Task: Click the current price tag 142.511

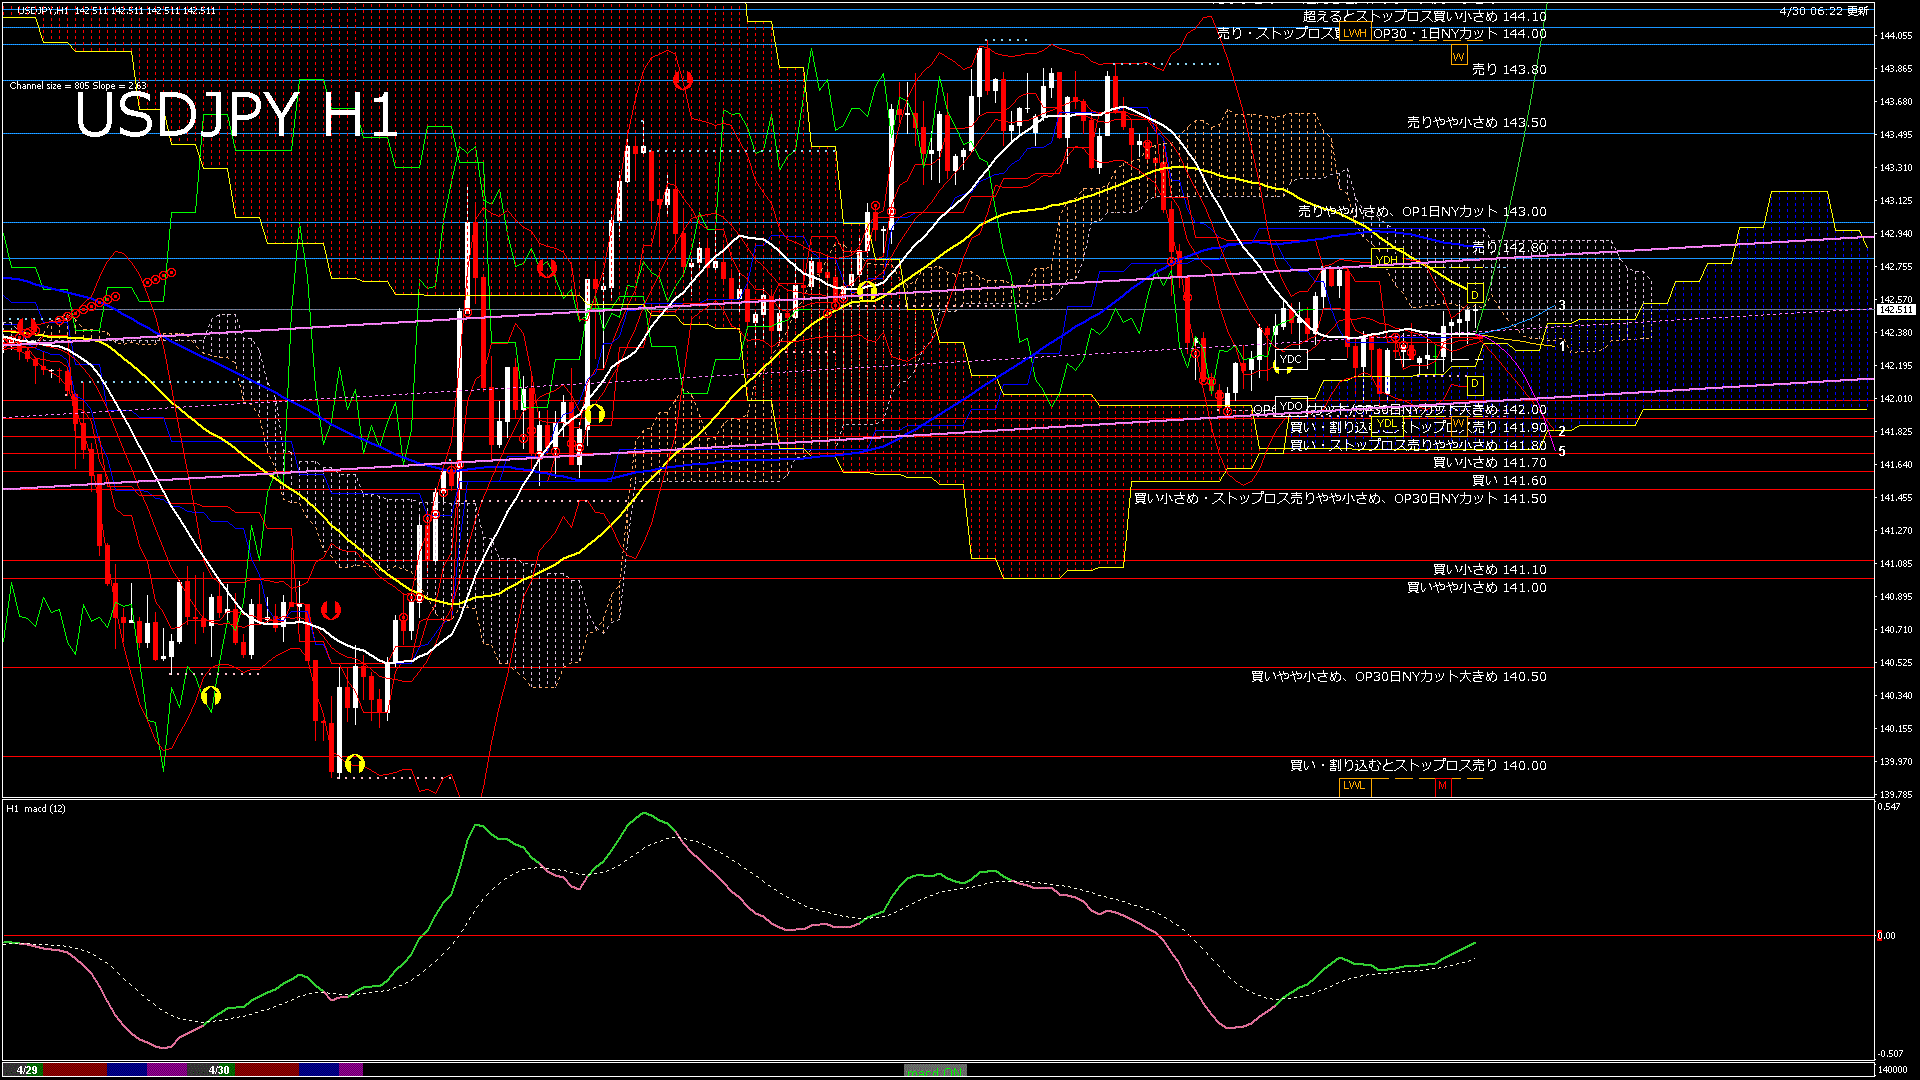Action: [1895, 310]
